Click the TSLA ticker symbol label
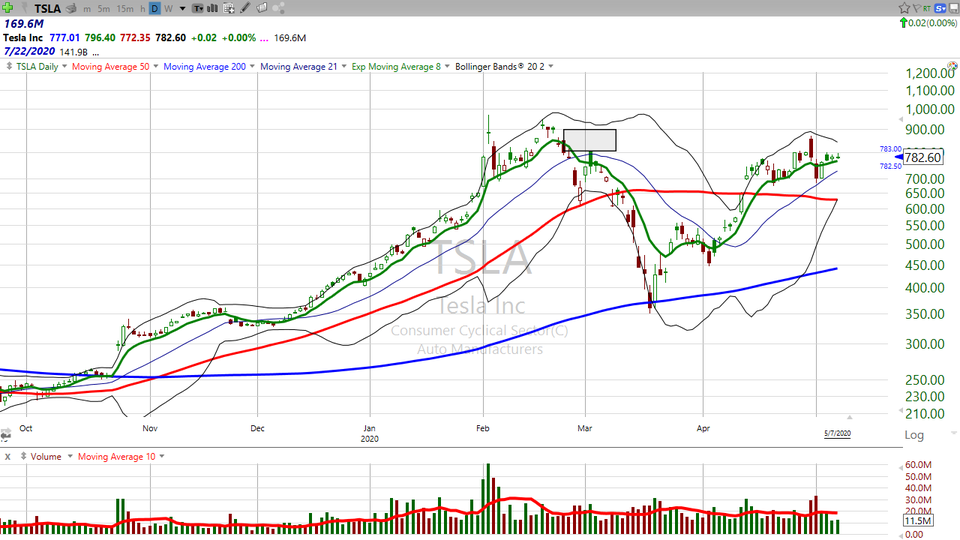 click(x=44, y=8)
